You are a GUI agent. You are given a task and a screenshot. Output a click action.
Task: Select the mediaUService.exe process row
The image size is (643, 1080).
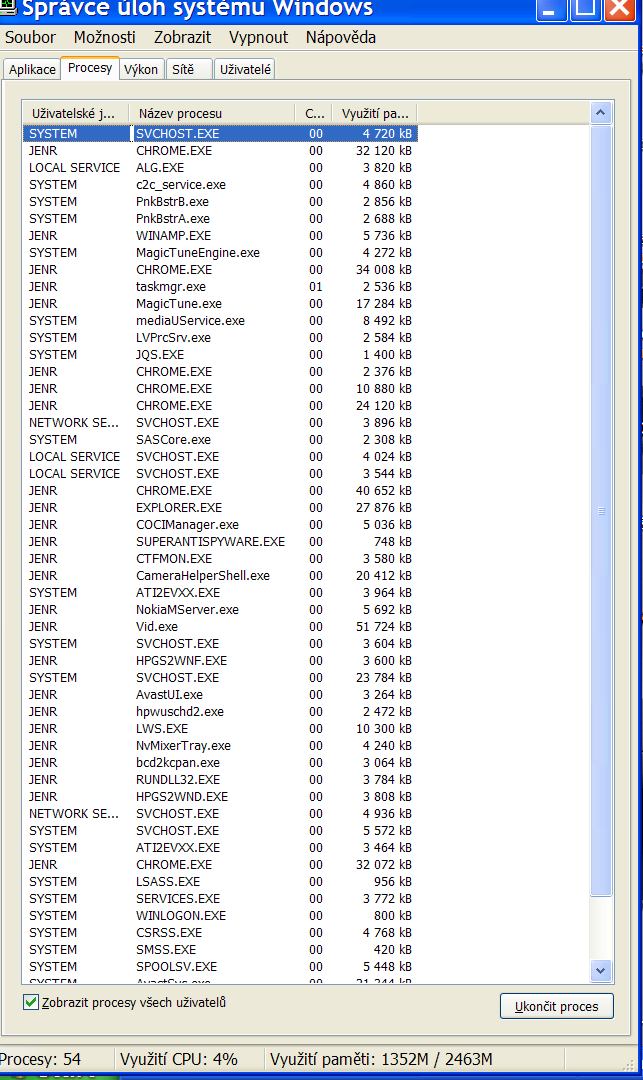220,320
